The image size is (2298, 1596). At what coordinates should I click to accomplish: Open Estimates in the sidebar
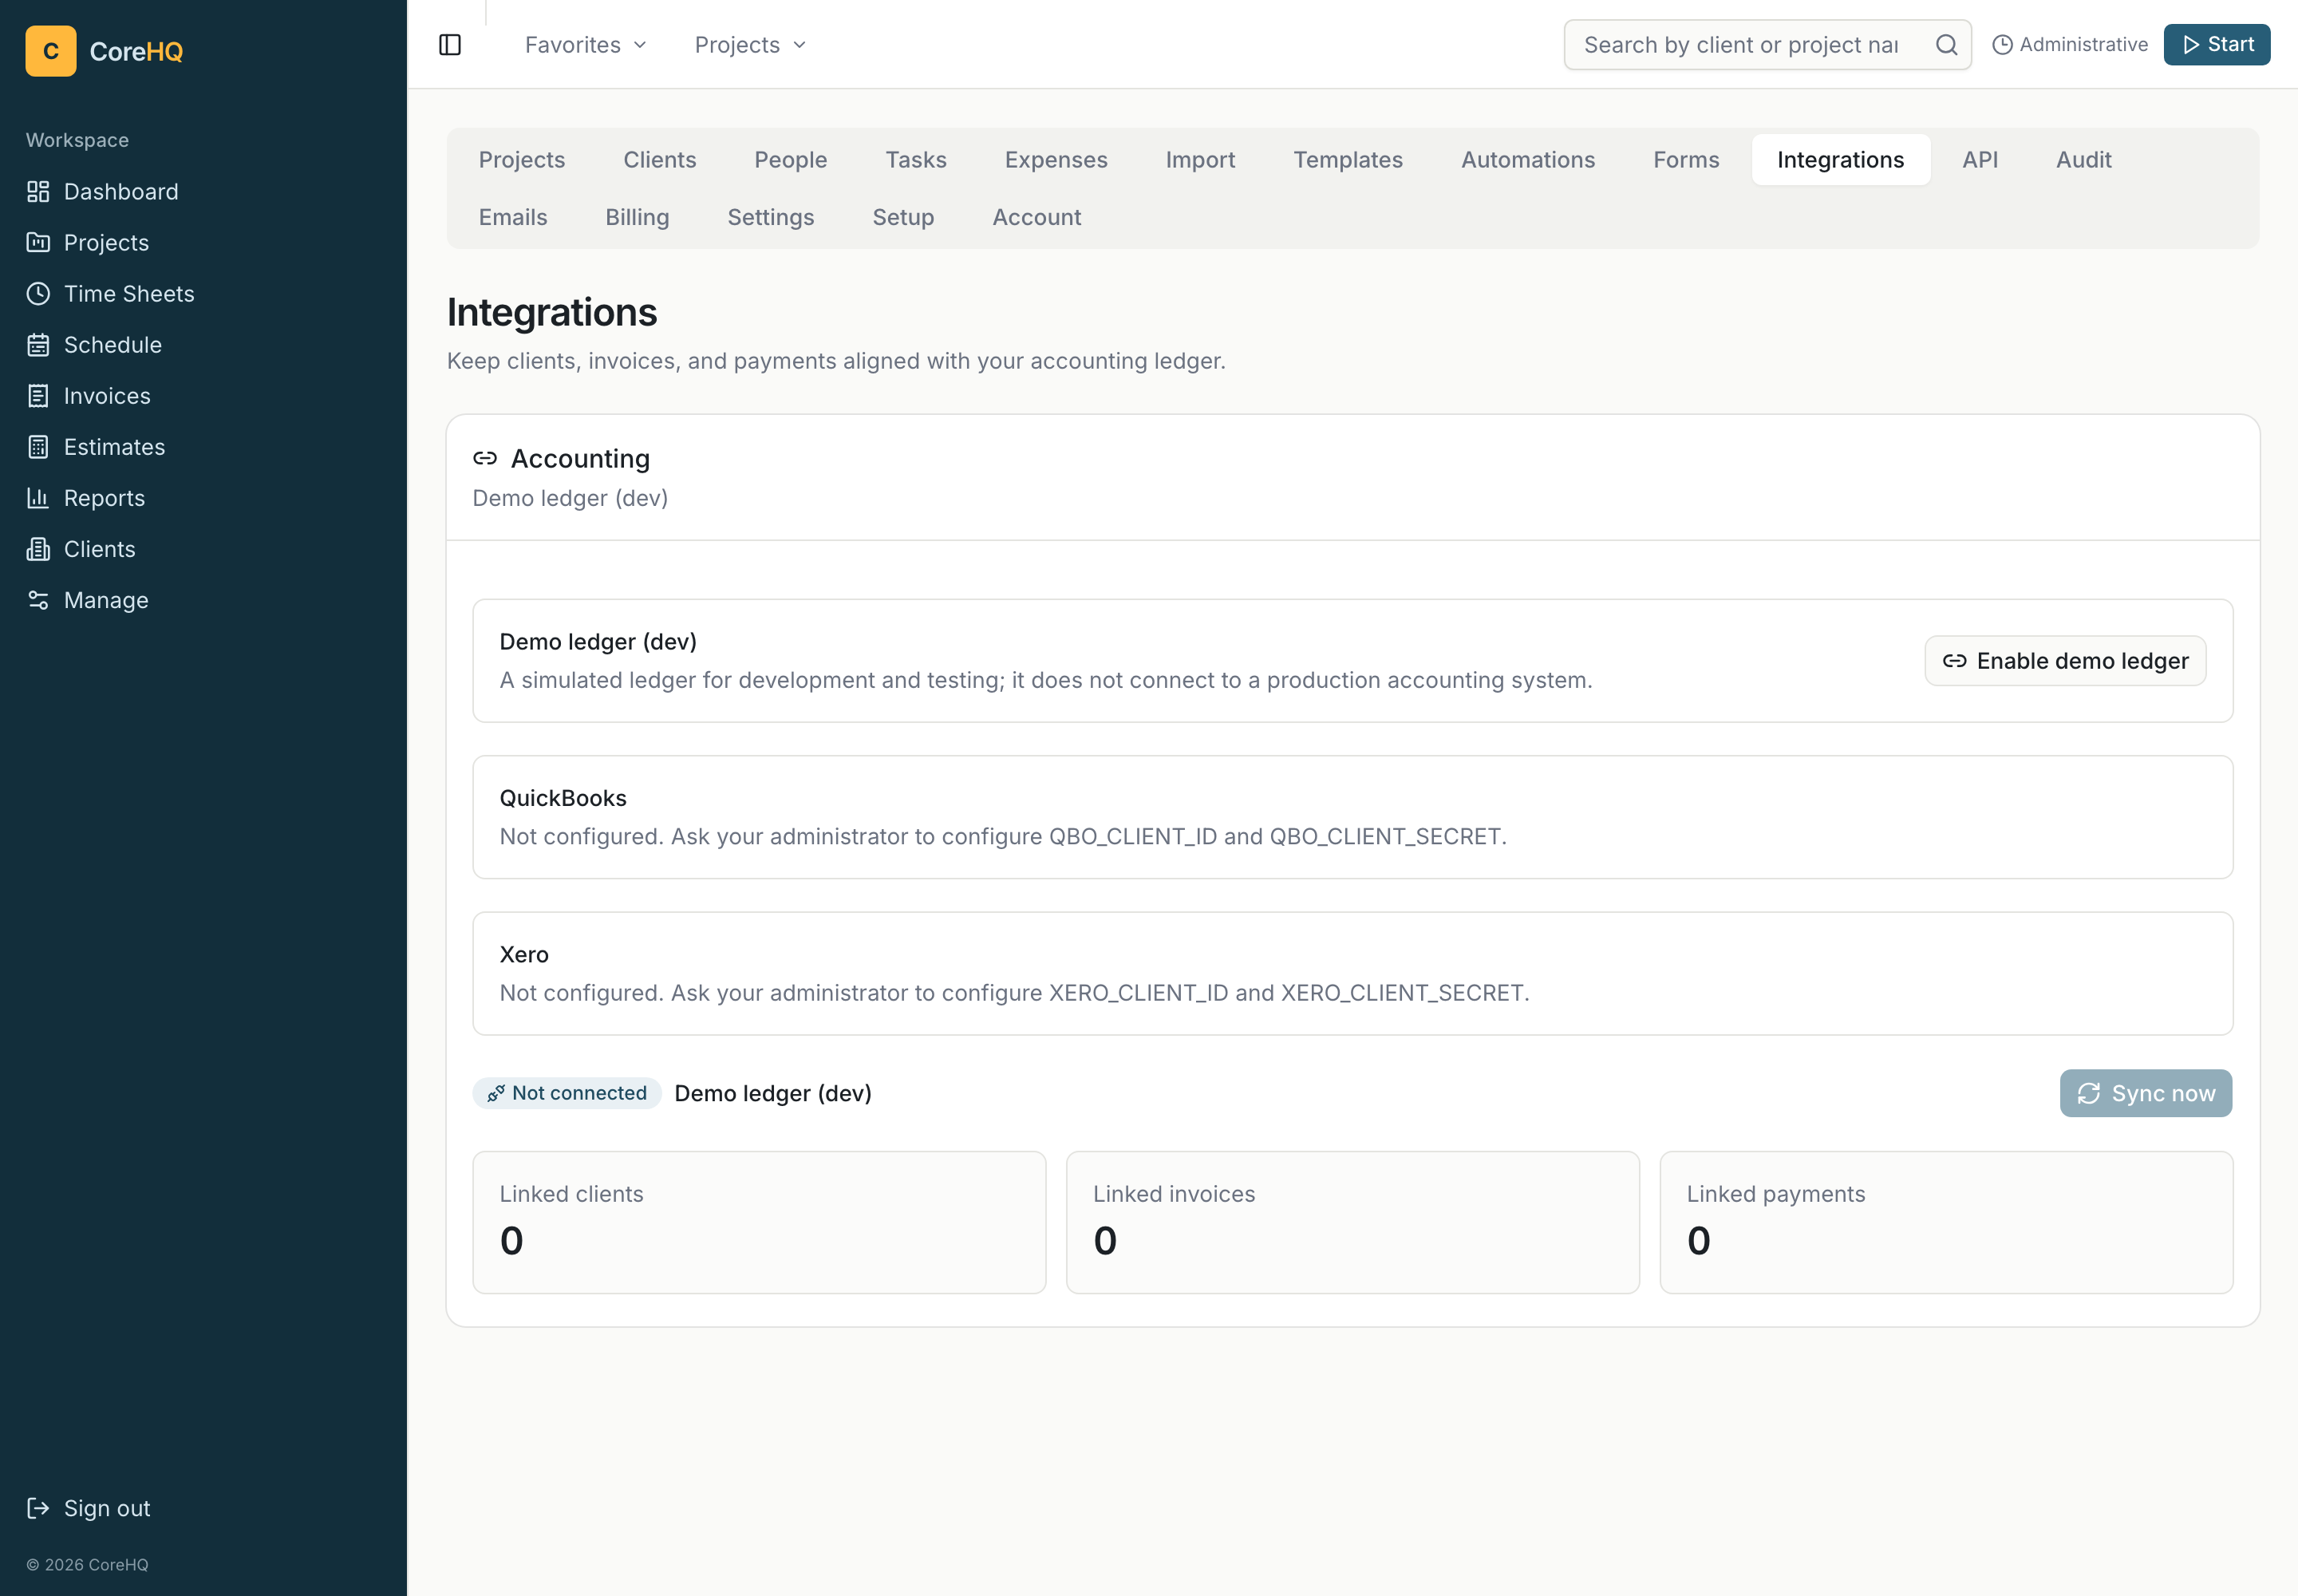[x=203, y=446]
